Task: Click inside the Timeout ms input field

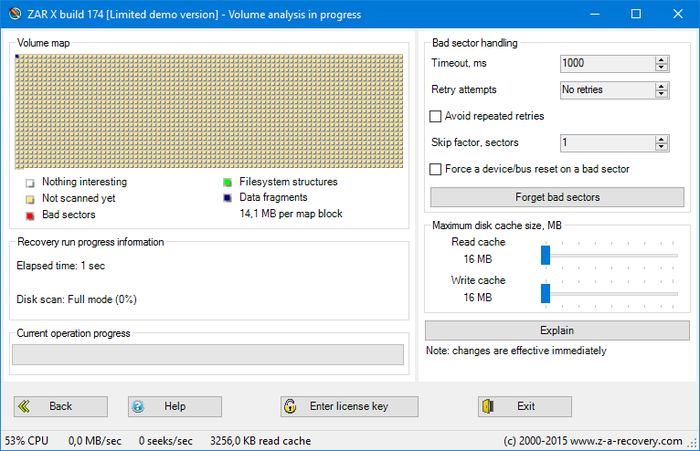Action: click(605, 63)
